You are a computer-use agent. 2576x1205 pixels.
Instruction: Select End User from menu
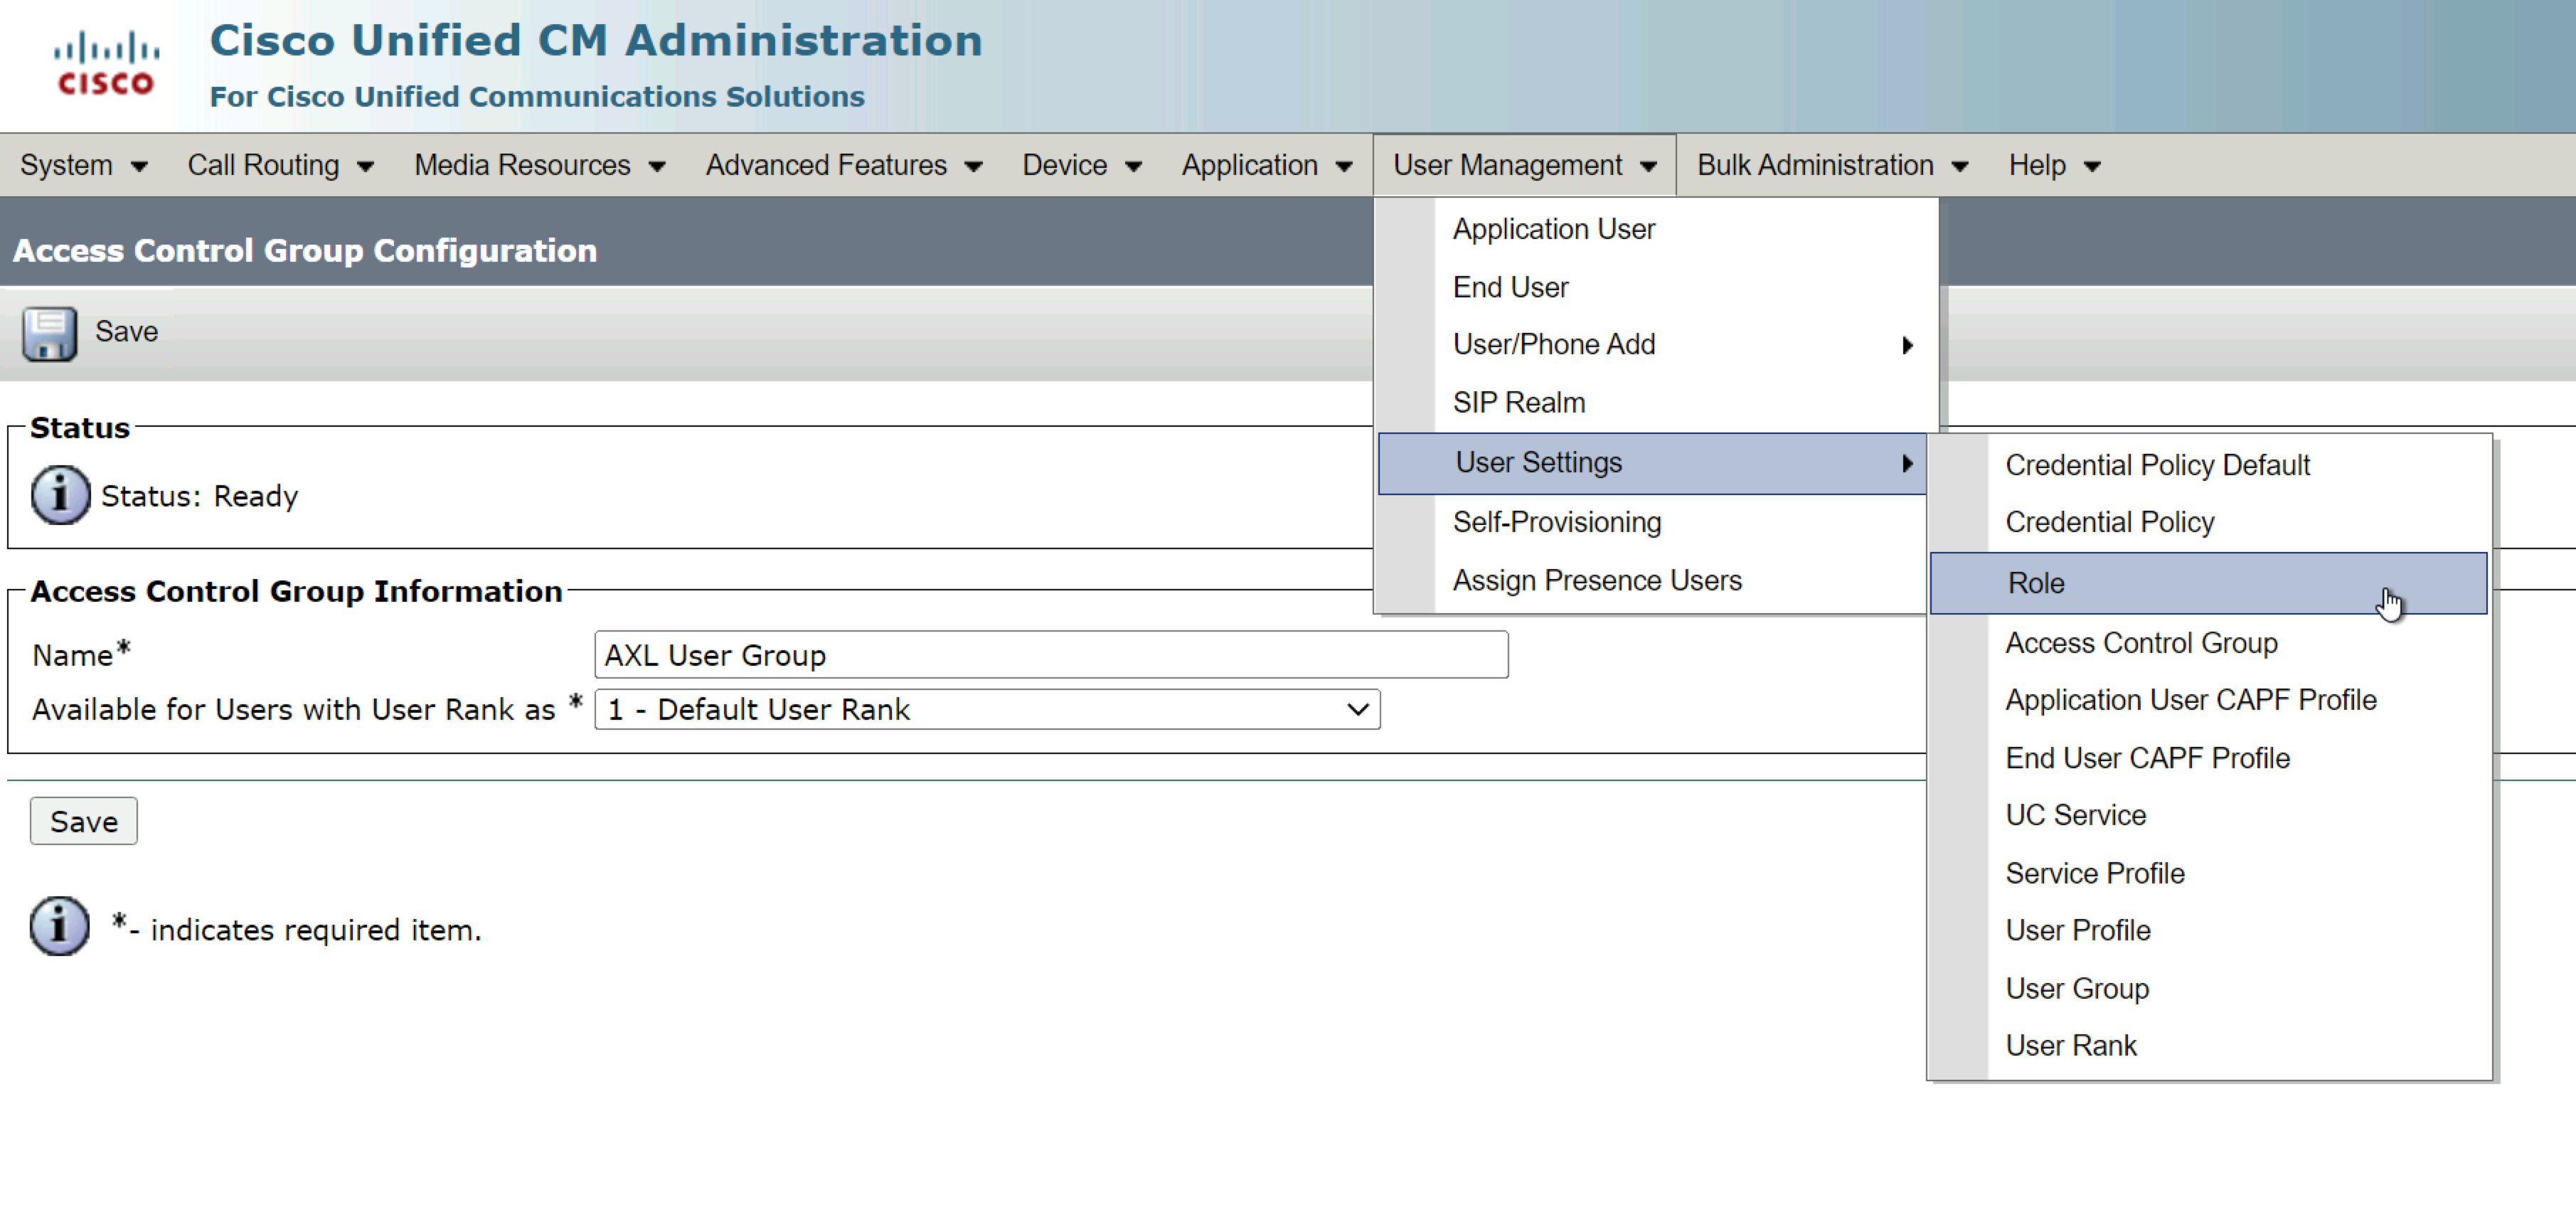[x=1656, y=287]
